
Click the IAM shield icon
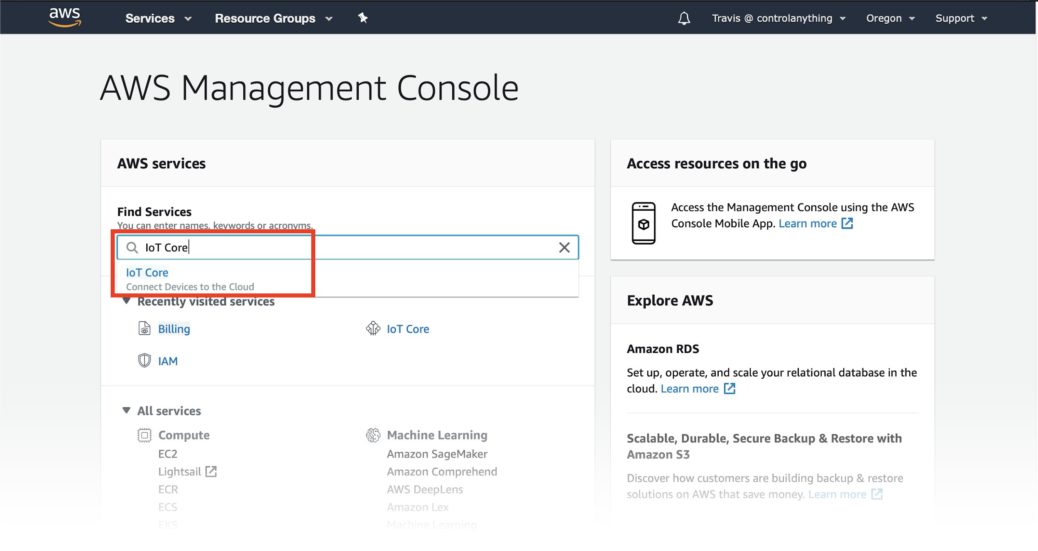pyautogui.click(x=145, y=361)
